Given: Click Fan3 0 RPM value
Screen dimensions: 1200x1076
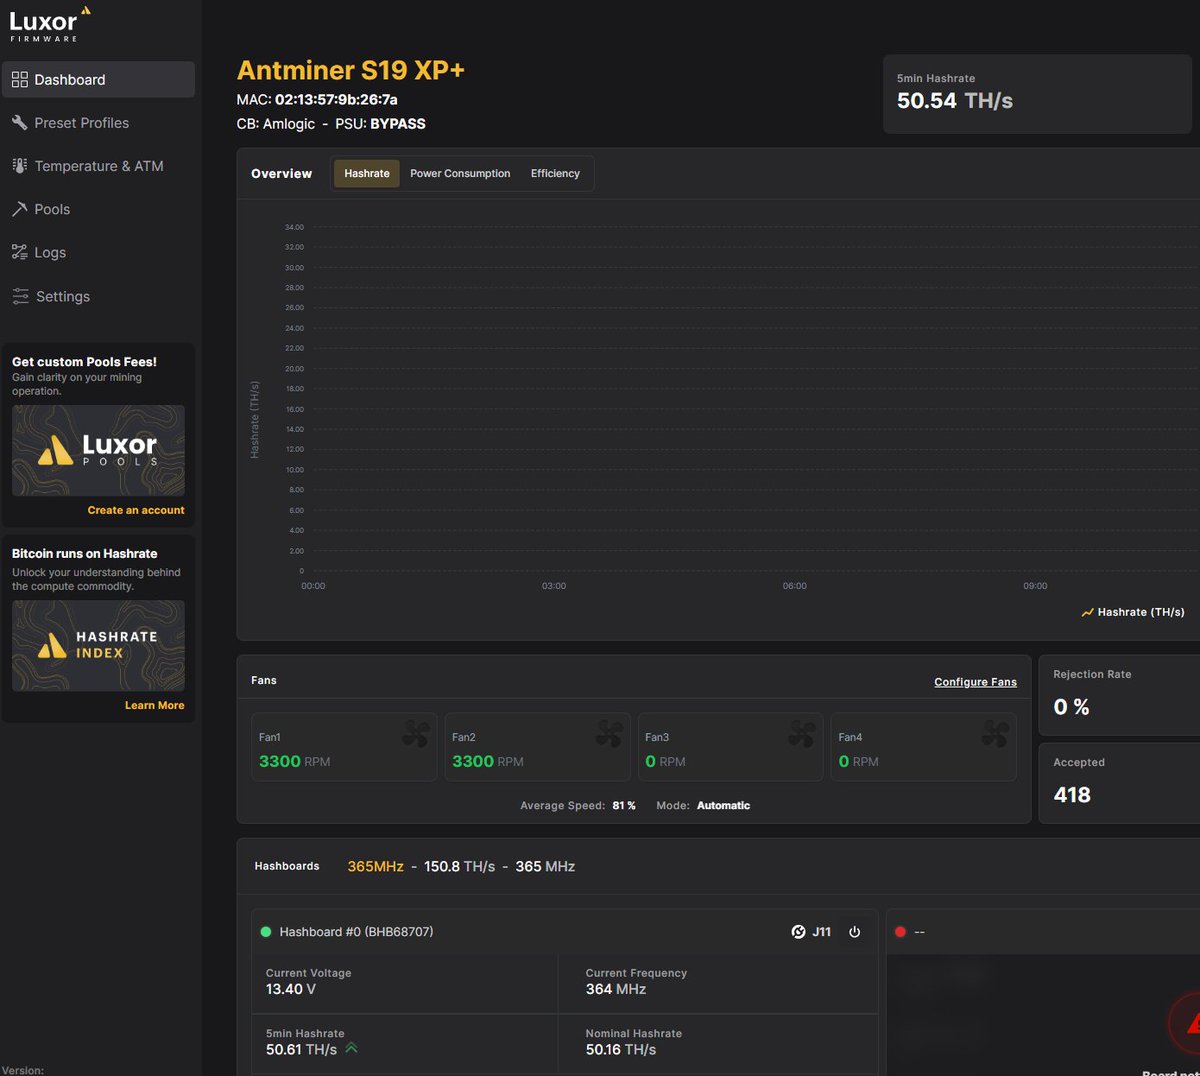Looking at the screenshot, I should [665, 761].
